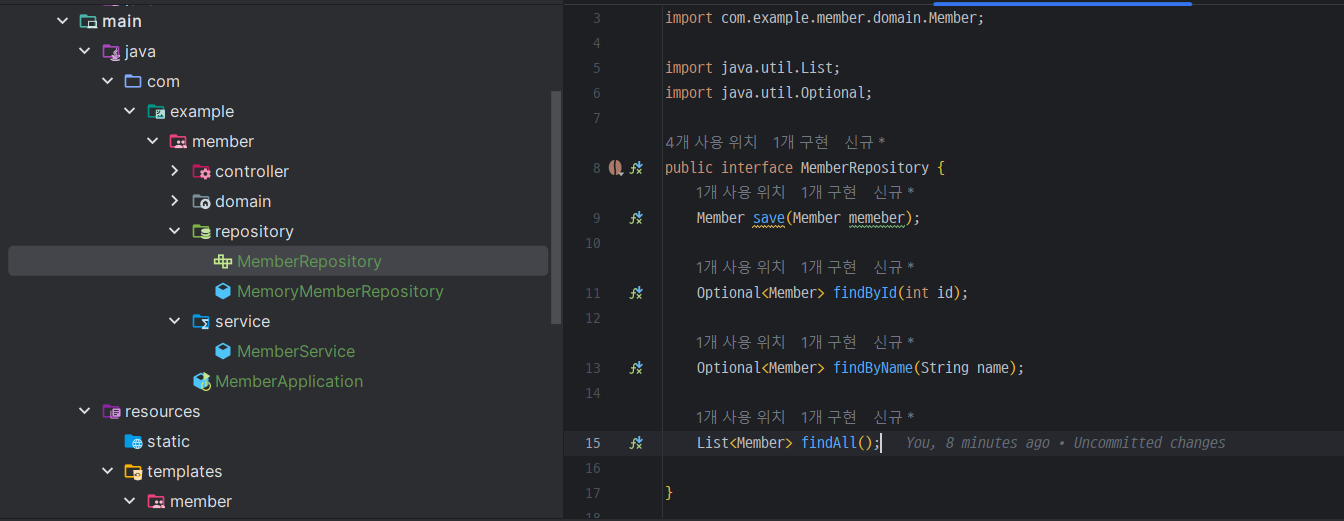1344x521 pixels.
Task: Click the findByName method name
Action: pos(873,368)
